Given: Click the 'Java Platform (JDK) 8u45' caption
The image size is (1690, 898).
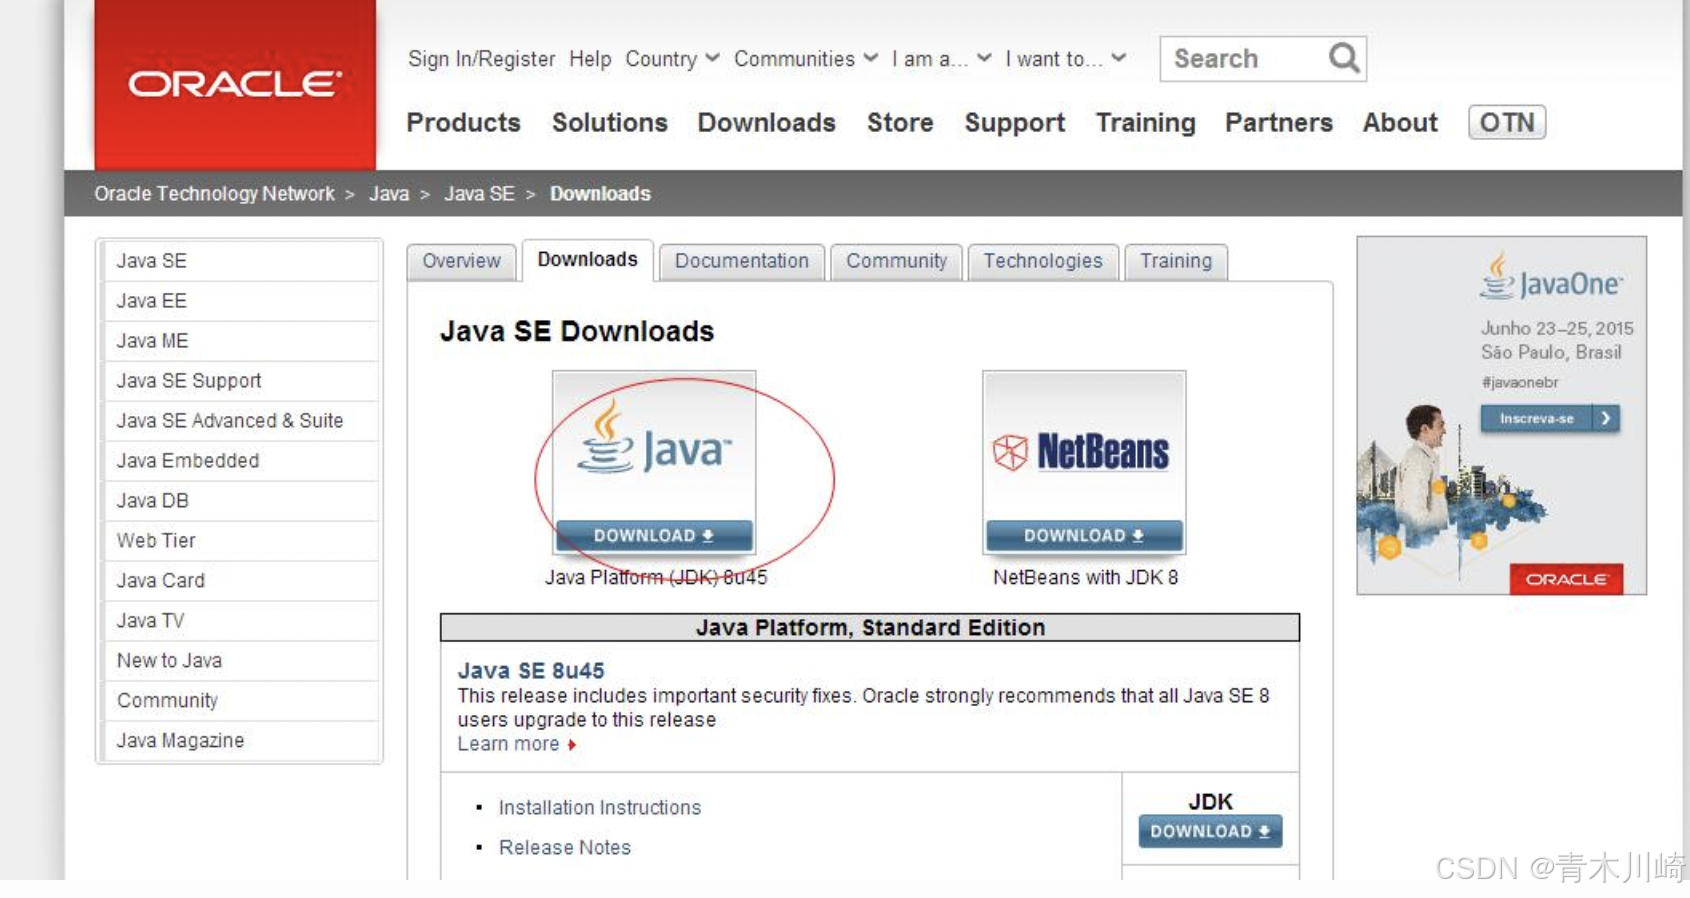Looking at the screenshot, I should tap(656, 578).
